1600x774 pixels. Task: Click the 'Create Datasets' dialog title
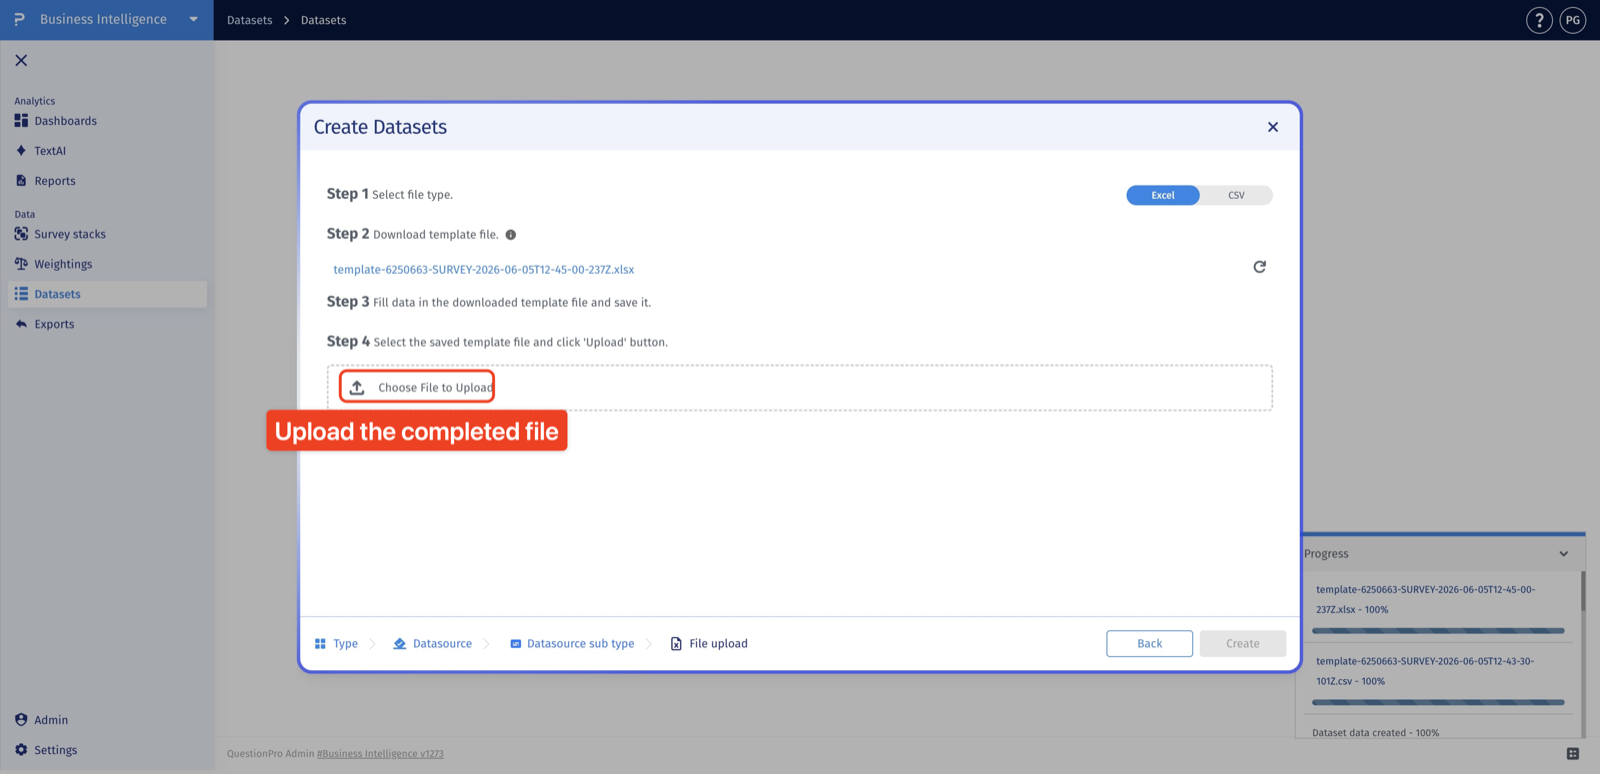coord(380,127)
